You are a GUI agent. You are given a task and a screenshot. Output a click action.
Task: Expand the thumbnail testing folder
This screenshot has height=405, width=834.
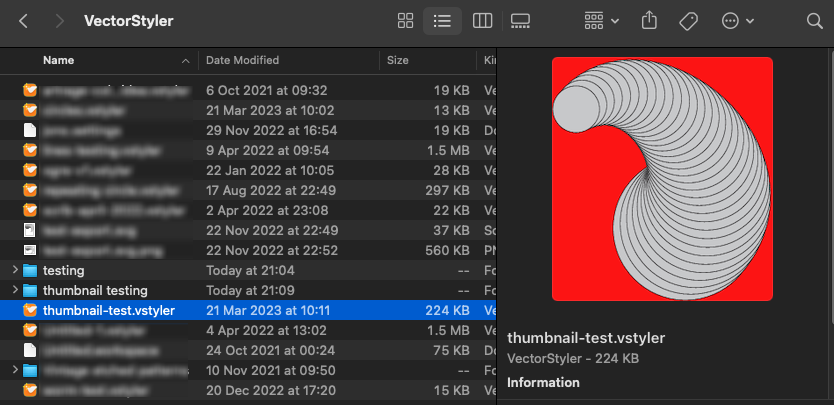13,290
